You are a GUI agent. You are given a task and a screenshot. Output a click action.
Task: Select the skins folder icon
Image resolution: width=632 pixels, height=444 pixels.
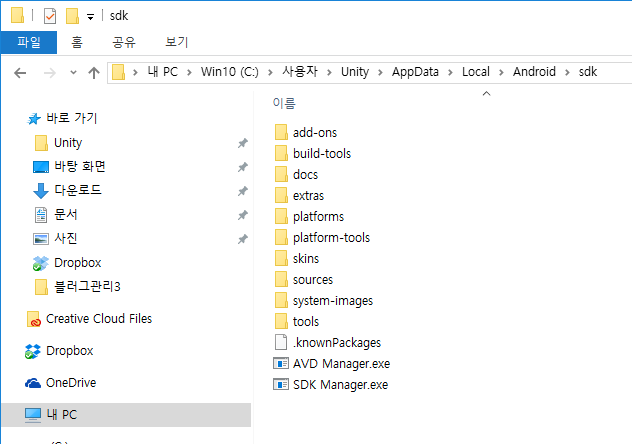[281, 258]
